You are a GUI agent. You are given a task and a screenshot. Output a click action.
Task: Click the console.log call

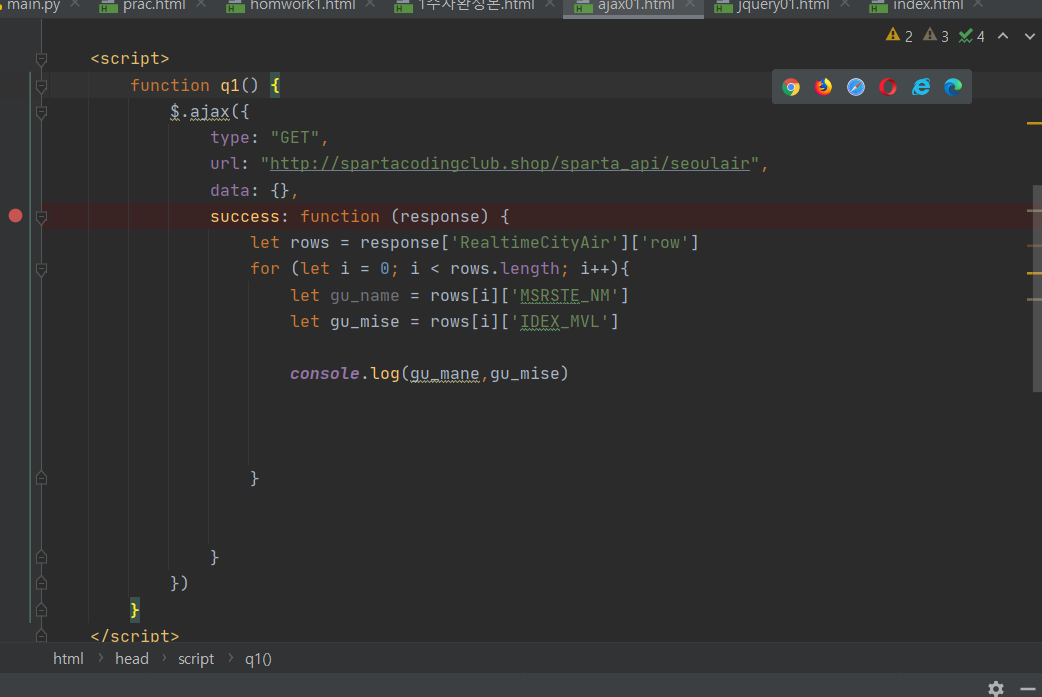429,374
